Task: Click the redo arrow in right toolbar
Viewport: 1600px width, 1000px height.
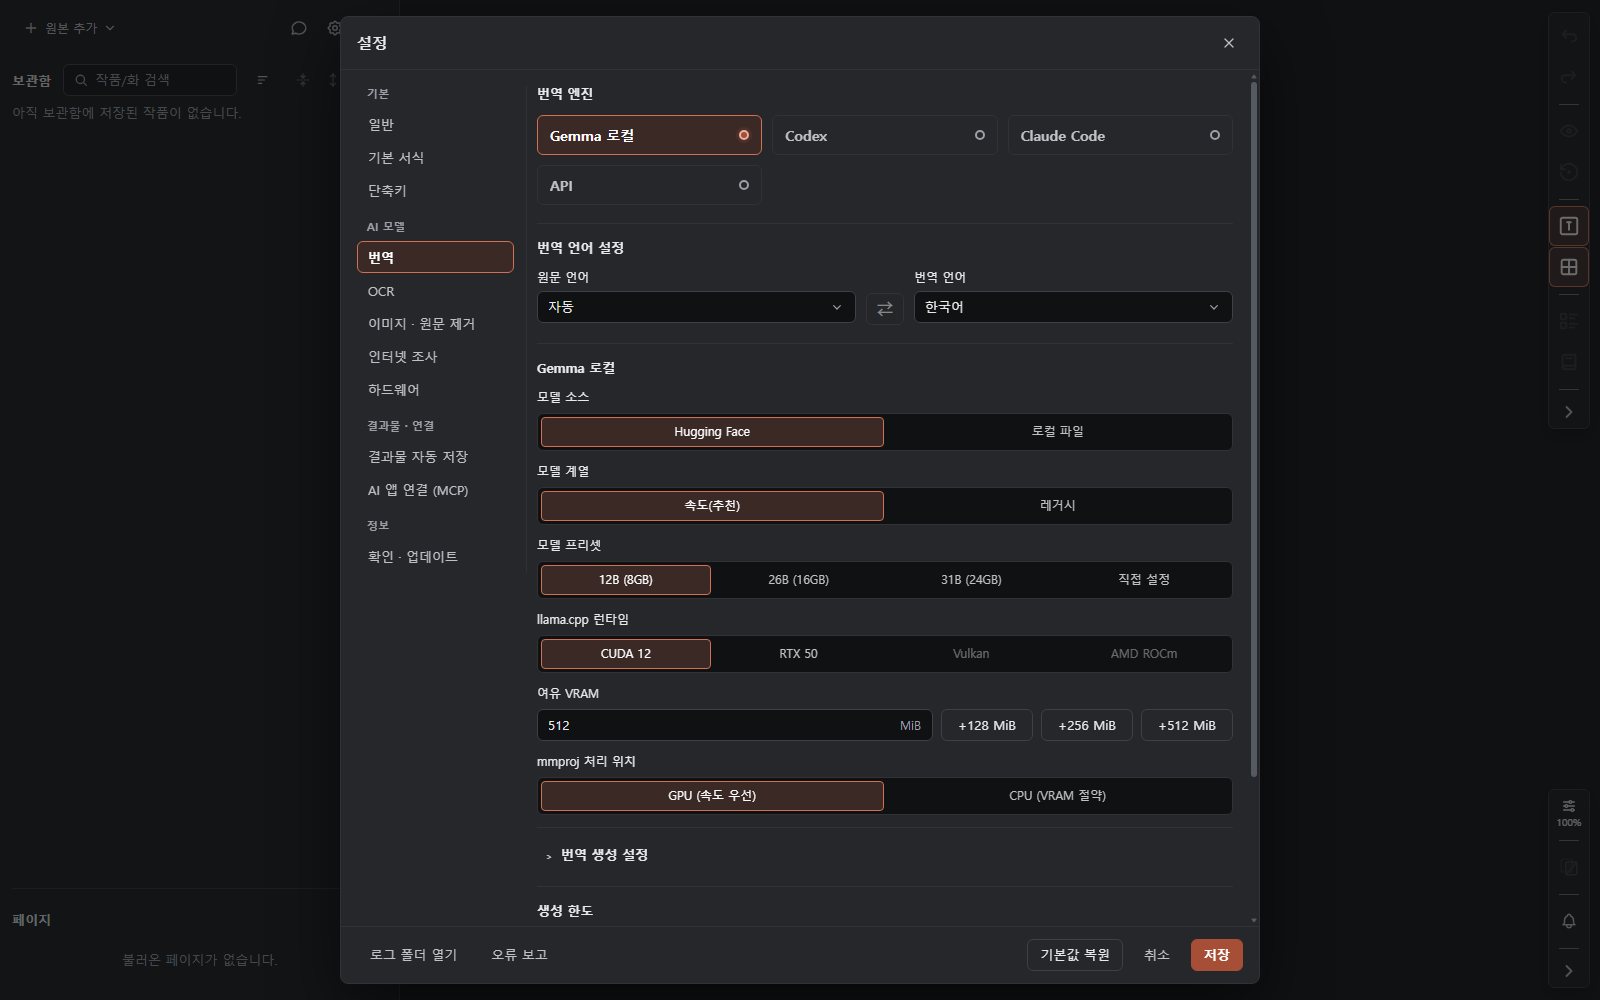Action: coord(1569,77)
